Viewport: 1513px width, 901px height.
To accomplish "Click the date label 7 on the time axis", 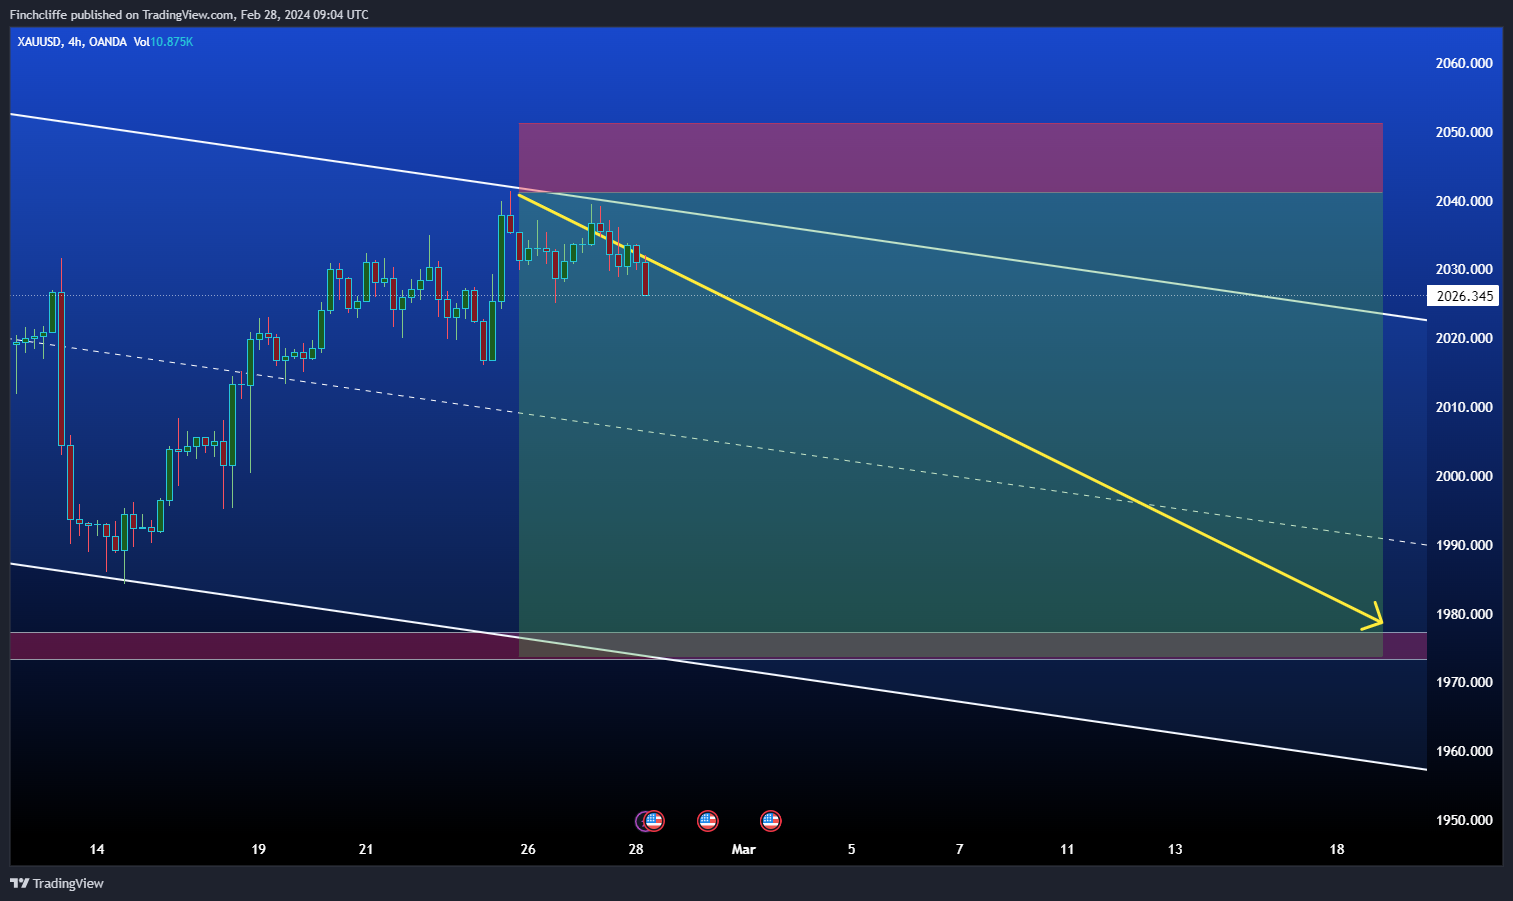I will click(960, 849).
